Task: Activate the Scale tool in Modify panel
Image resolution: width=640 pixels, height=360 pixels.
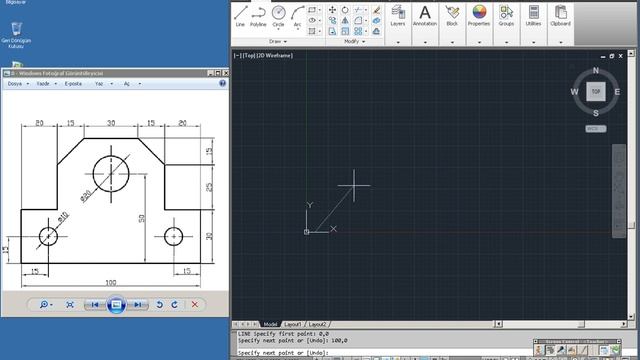Action: pos(345,31)
